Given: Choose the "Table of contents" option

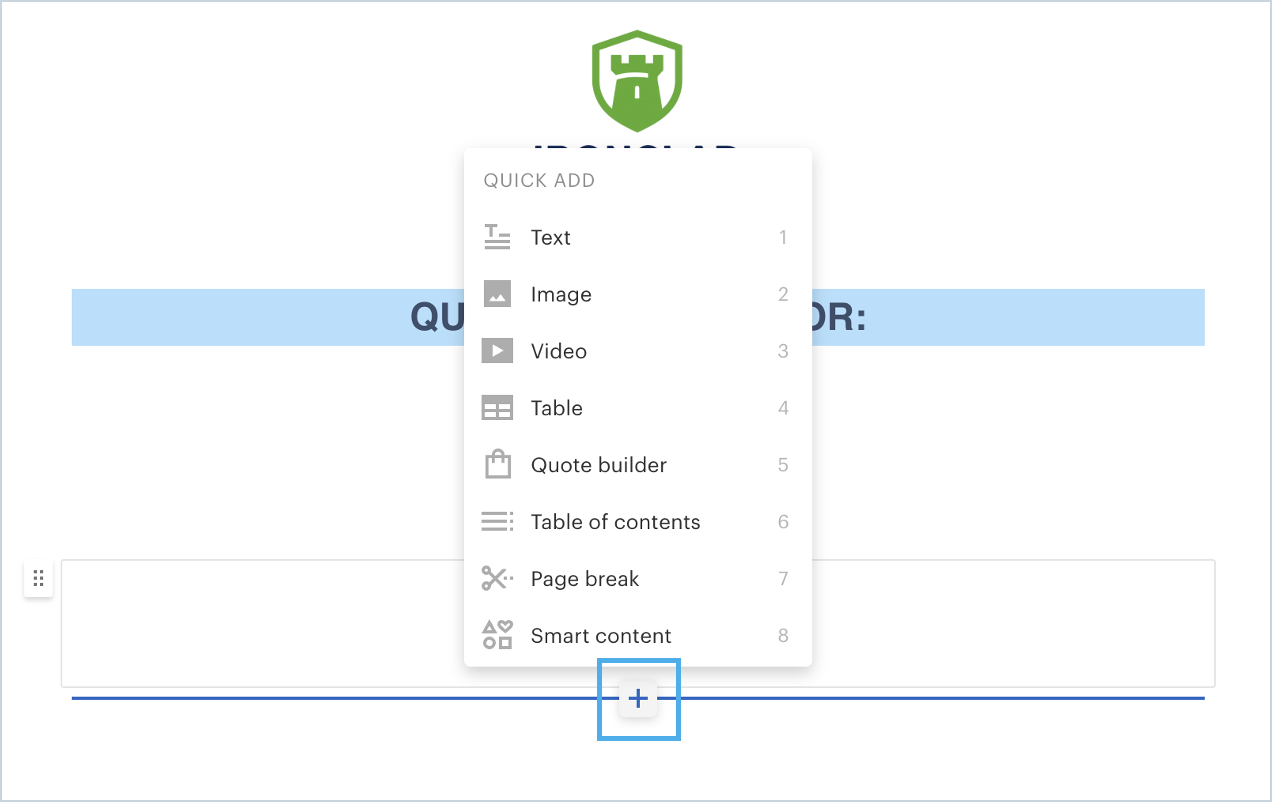Looking at the screenshot, I should click(616, 522).
